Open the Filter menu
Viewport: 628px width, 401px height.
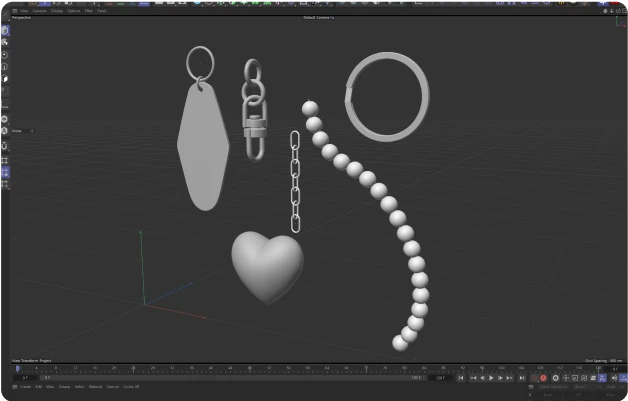pos(89,11)
